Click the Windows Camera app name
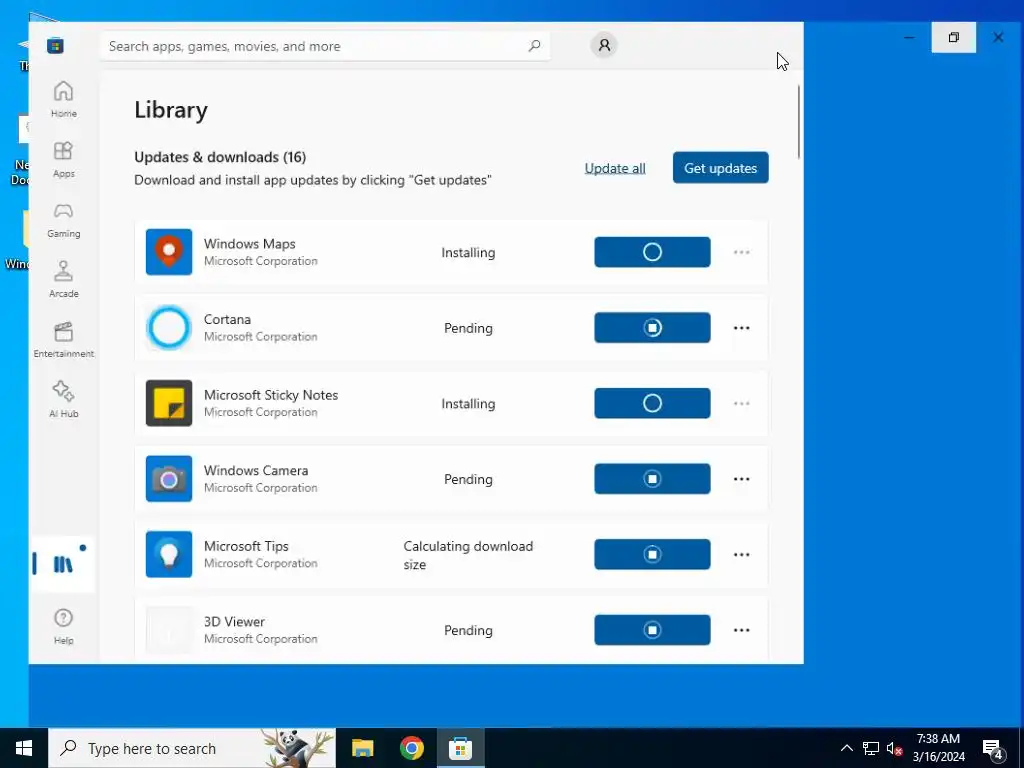Image resolution: width=1024 pixels, height=768 pixels. (256, 471)
